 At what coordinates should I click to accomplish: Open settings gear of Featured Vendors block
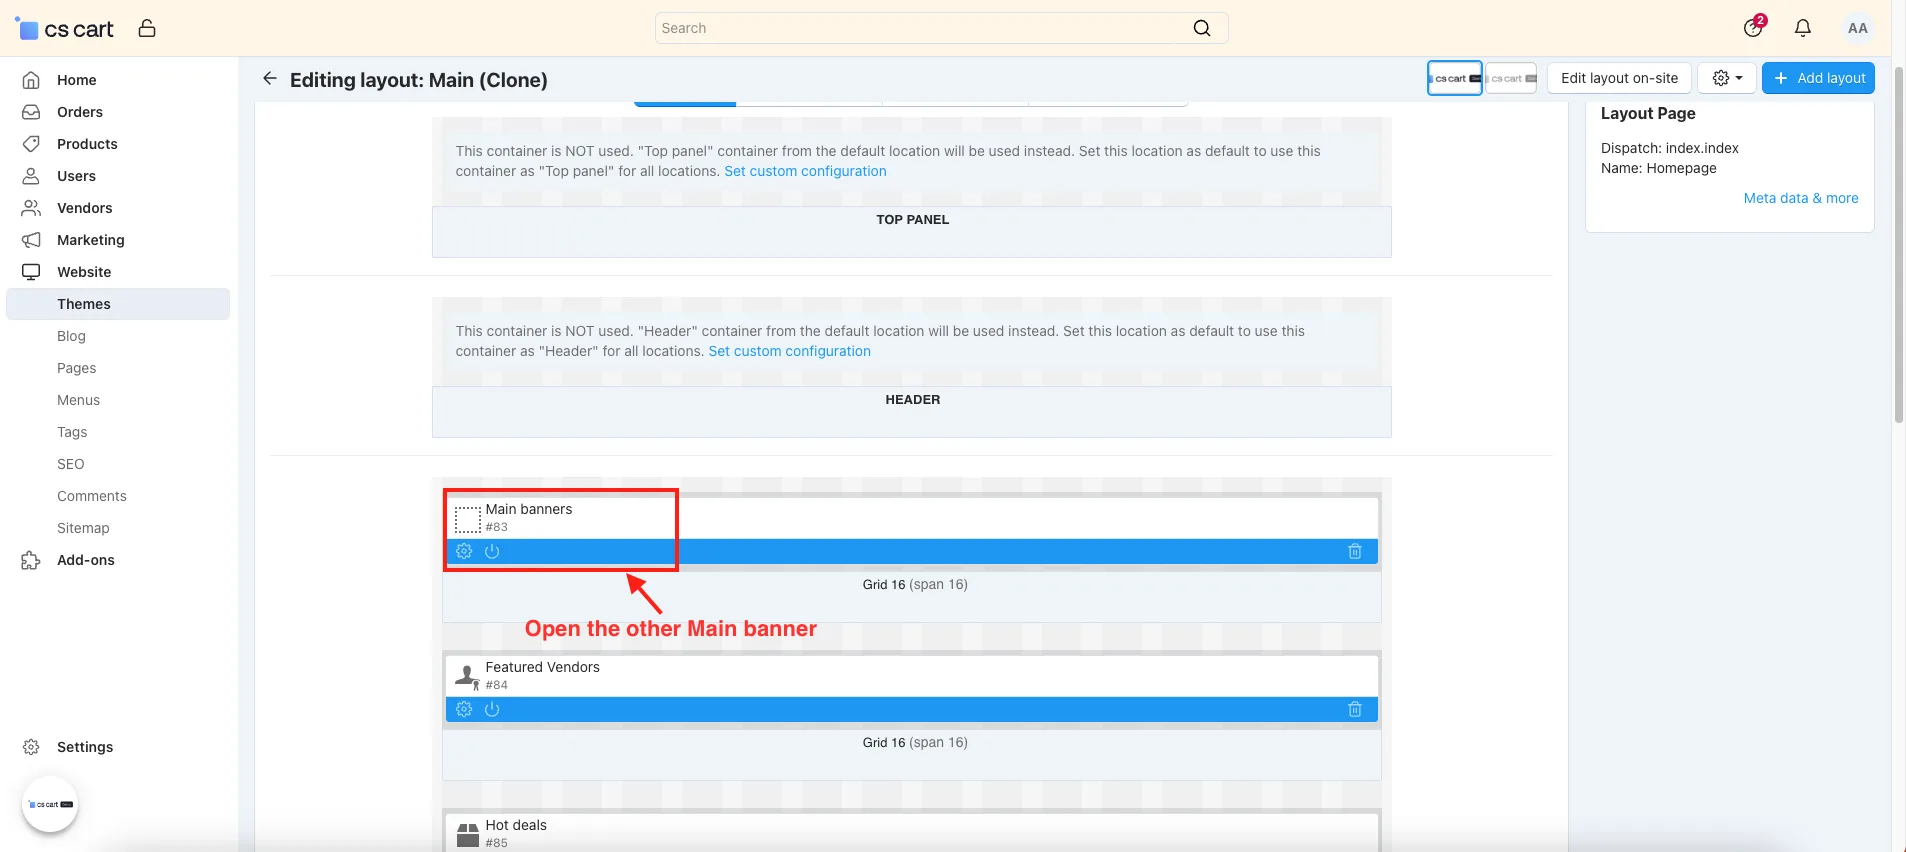click(x=464, y=709)
